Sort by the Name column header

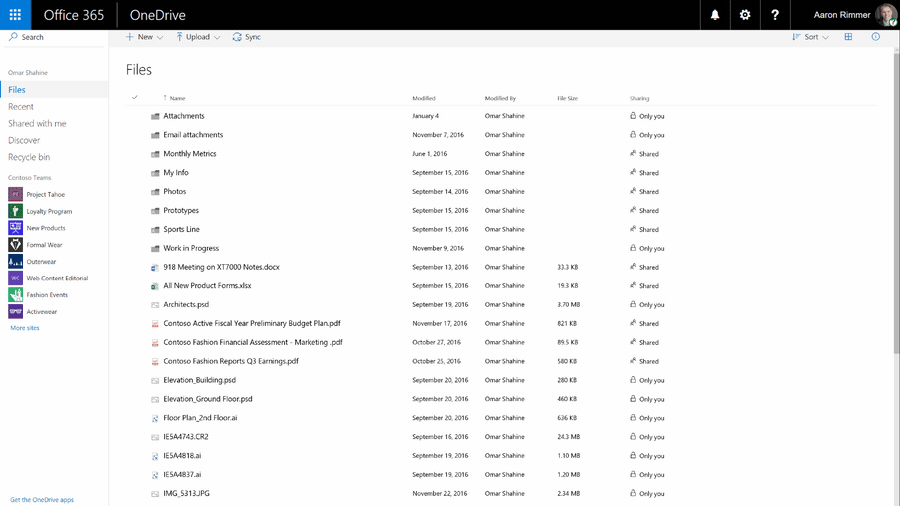177,98
